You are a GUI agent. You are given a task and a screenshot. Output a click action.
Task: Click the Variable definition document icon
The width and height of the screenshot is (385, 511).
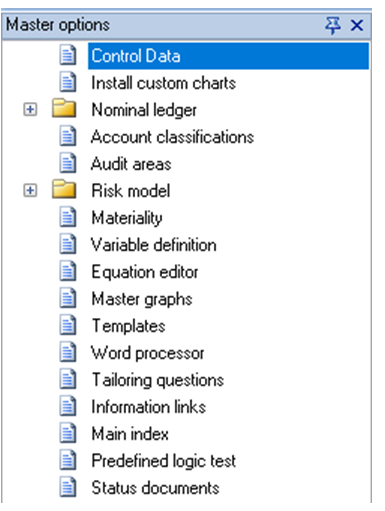[68, 244]
